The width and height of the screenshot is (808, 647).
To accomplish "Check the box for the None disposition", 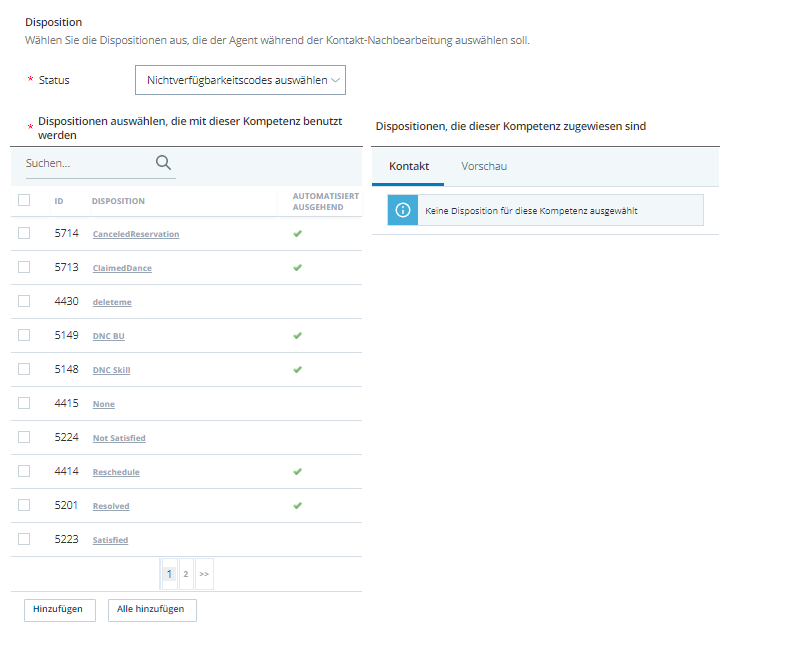I will [x=24, y=403].
